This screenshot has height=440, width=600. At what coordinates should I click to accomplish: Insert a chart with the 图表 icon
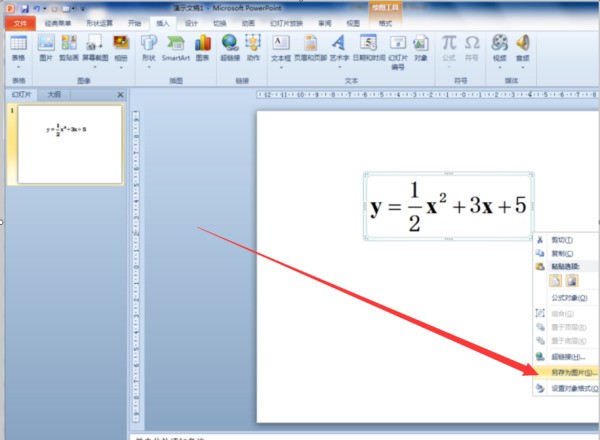point(203,44)
